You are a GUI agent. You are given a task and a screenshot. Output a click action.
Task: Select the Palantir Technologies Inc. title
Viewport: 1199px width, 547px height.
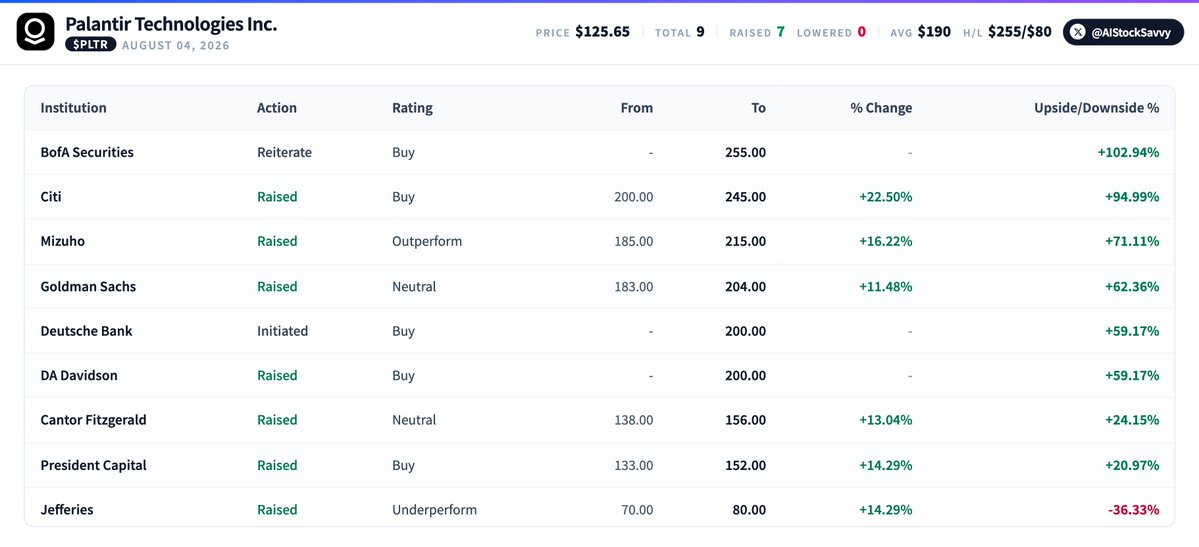[x=171, y=24]
